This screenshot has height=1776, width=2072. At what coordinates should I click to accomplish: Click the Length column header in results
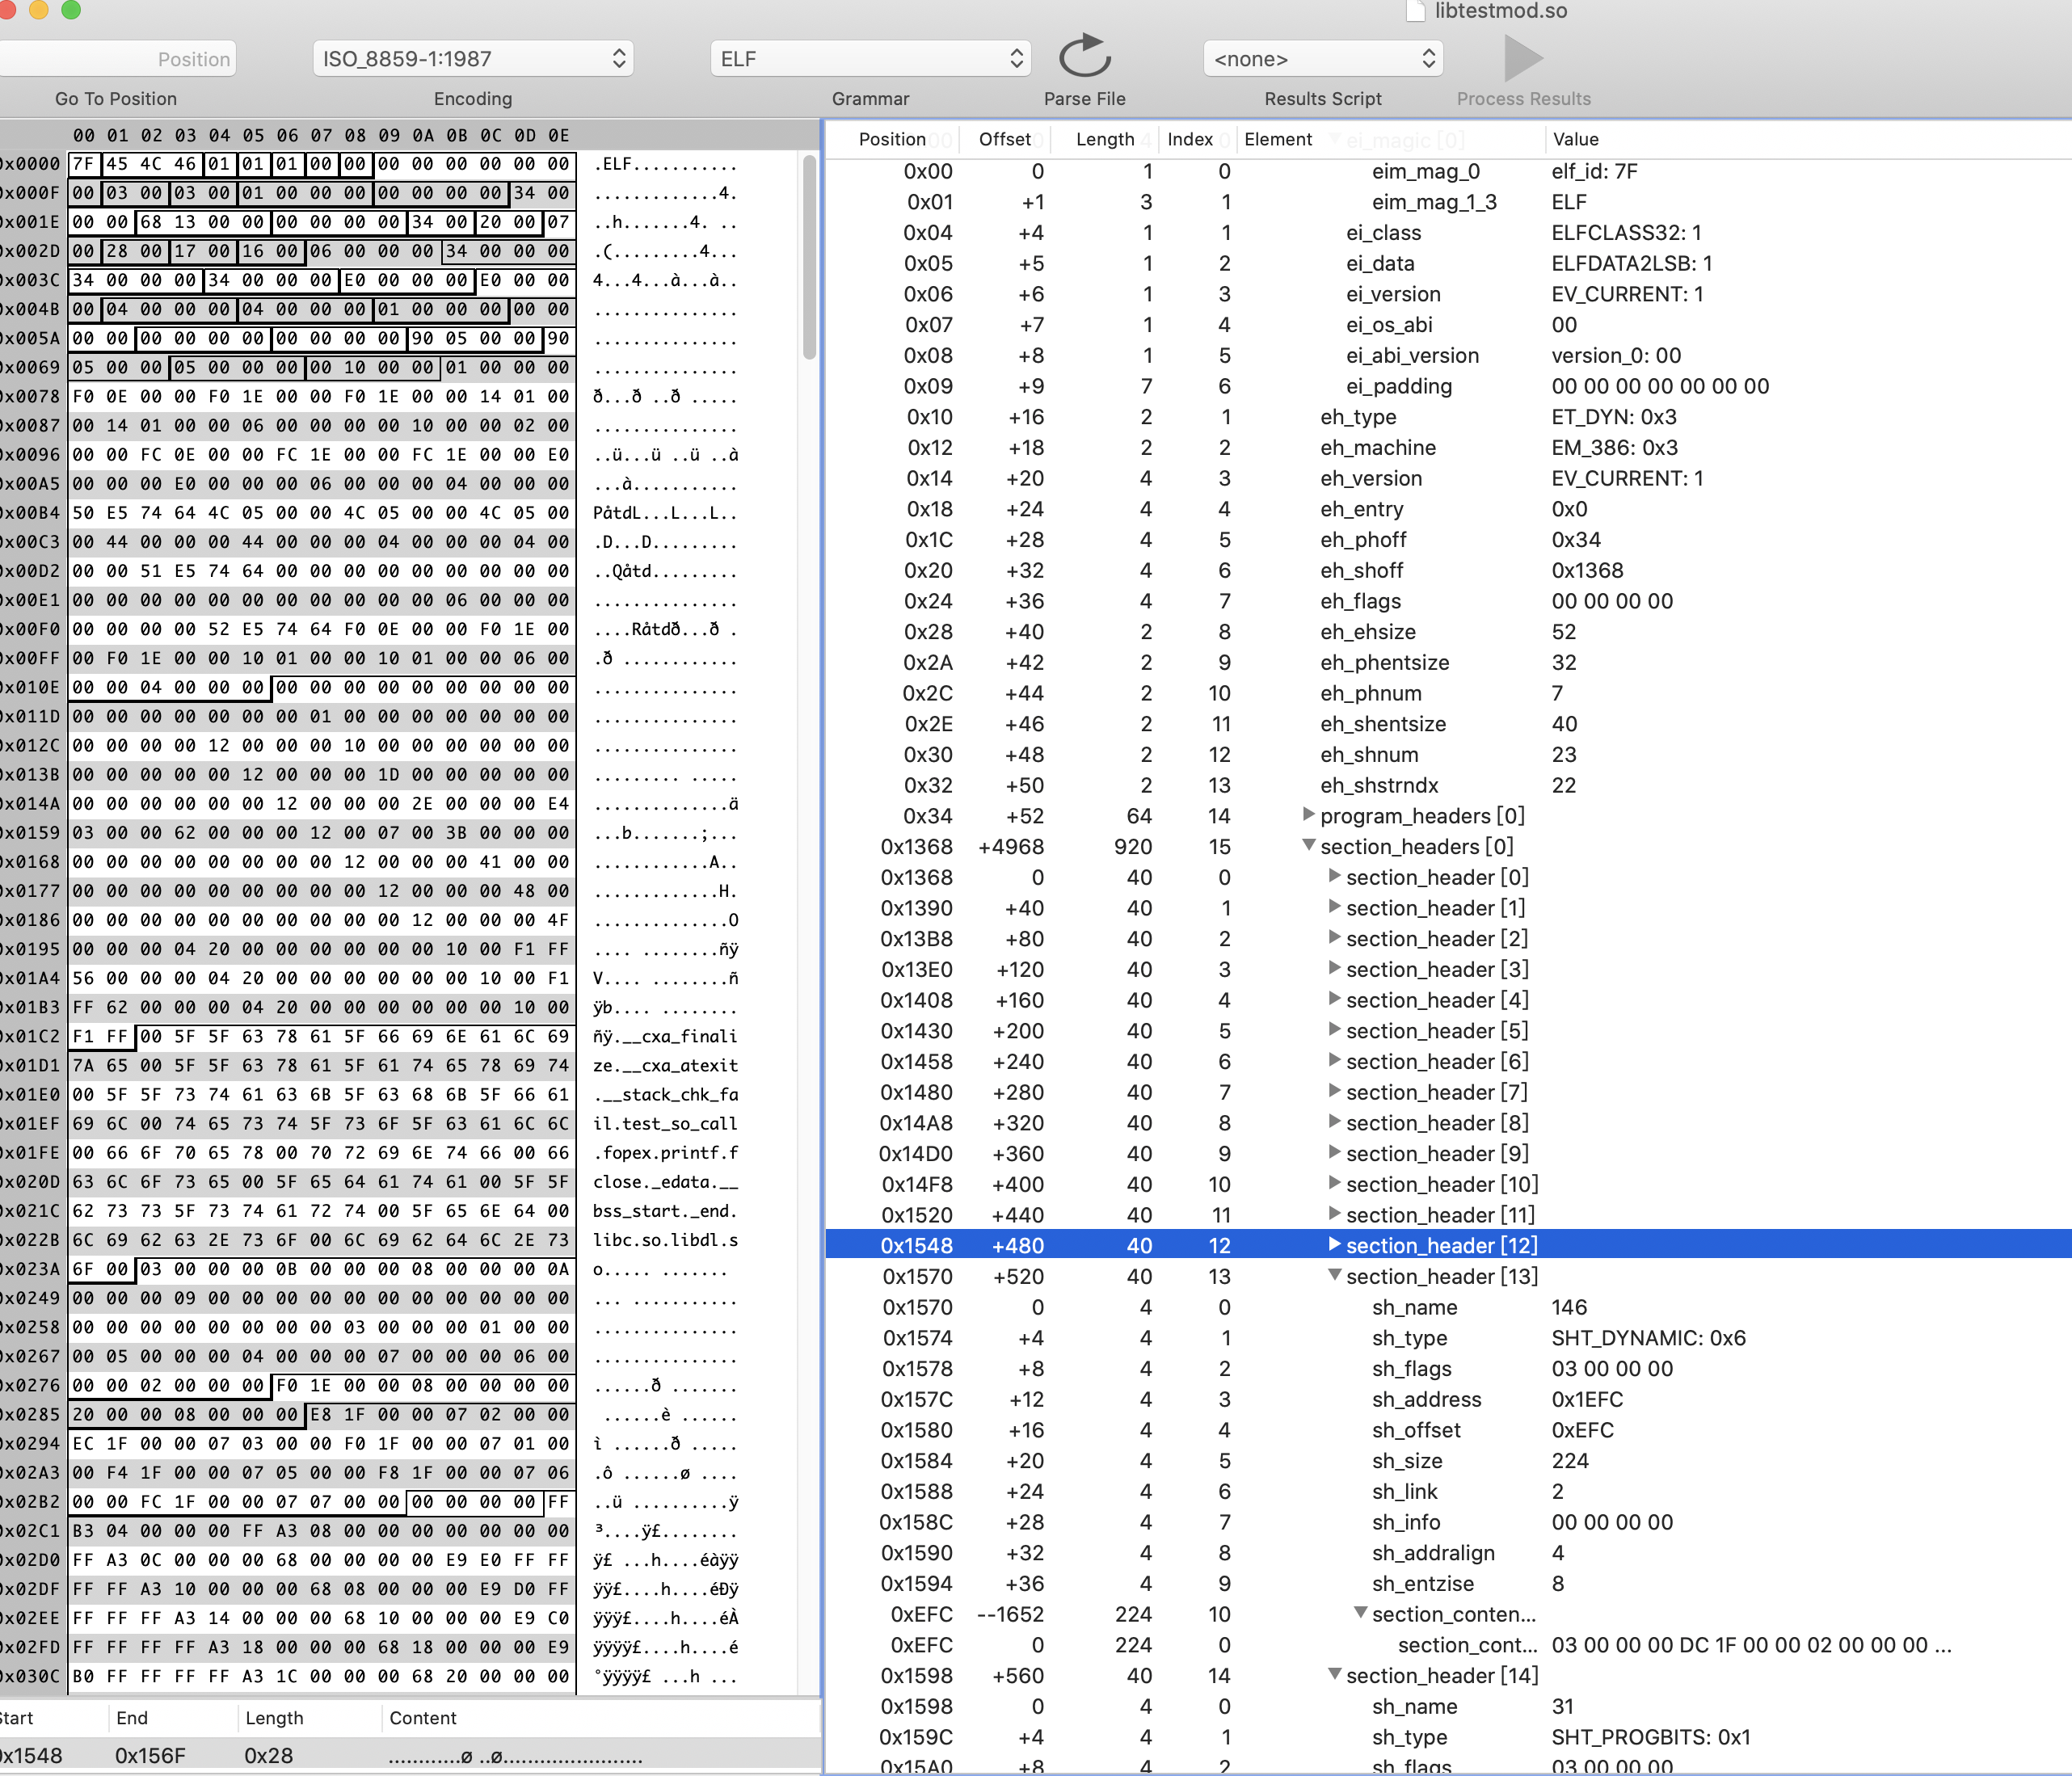1104,139
